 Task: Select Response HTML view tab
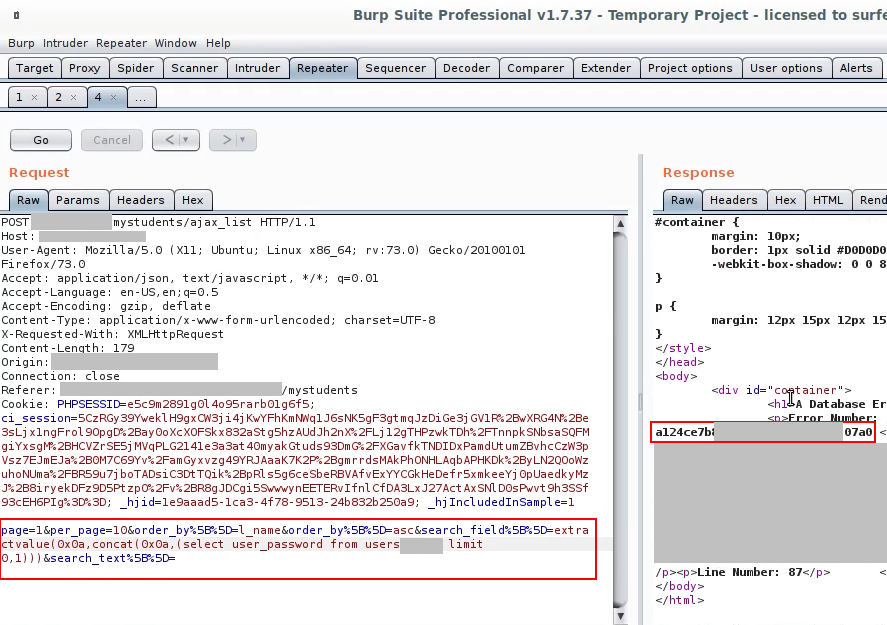click(x=828, y=200)
